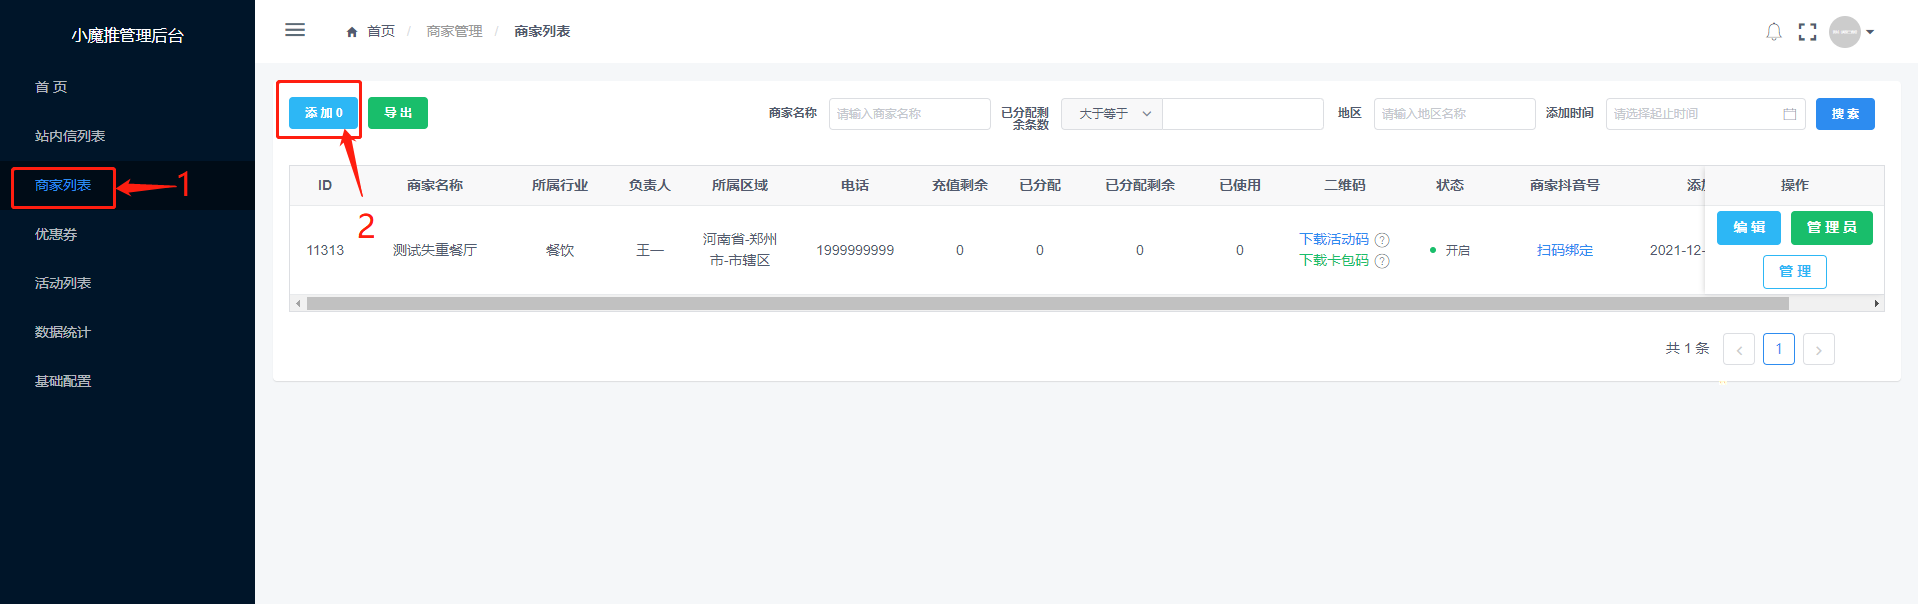Viewport: 1918px width, 604px height.
Task: Focus the 商家名称 search input
Action: pyautogui.click(x=908, y=114)
